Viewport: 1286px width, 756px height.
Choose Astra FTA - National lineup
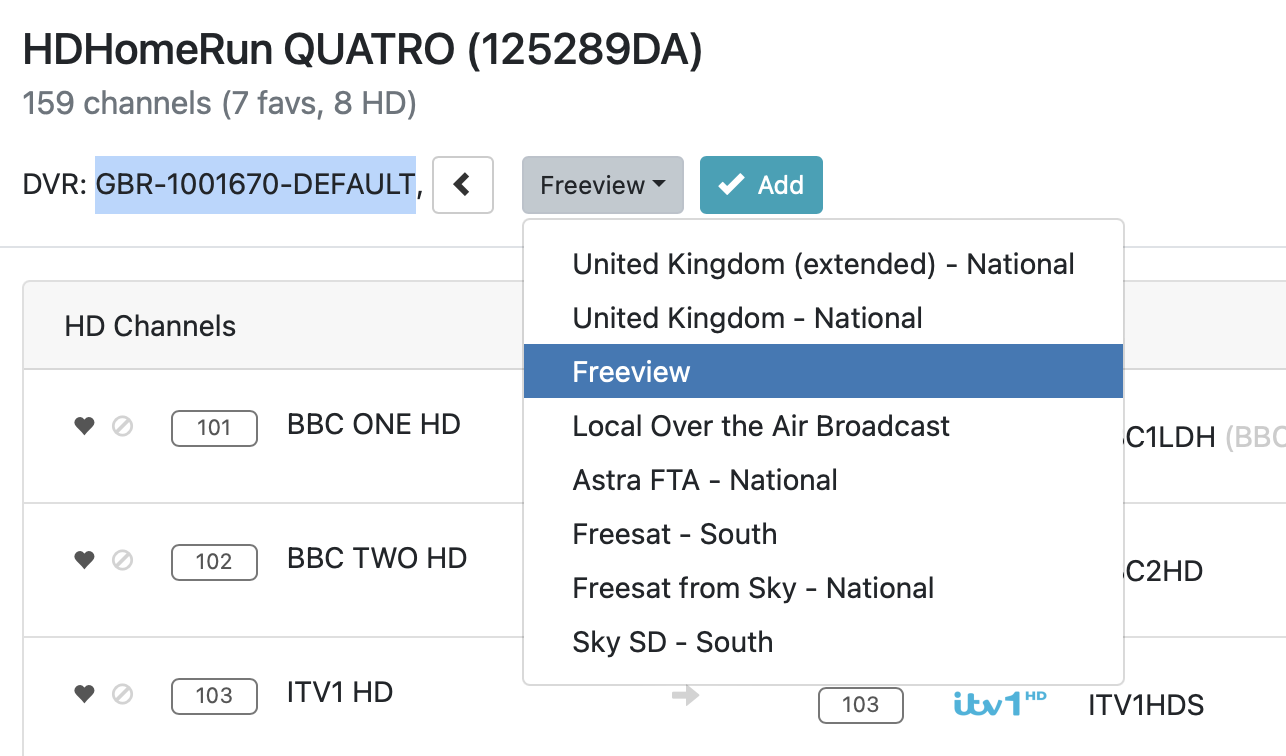(705, 480)
